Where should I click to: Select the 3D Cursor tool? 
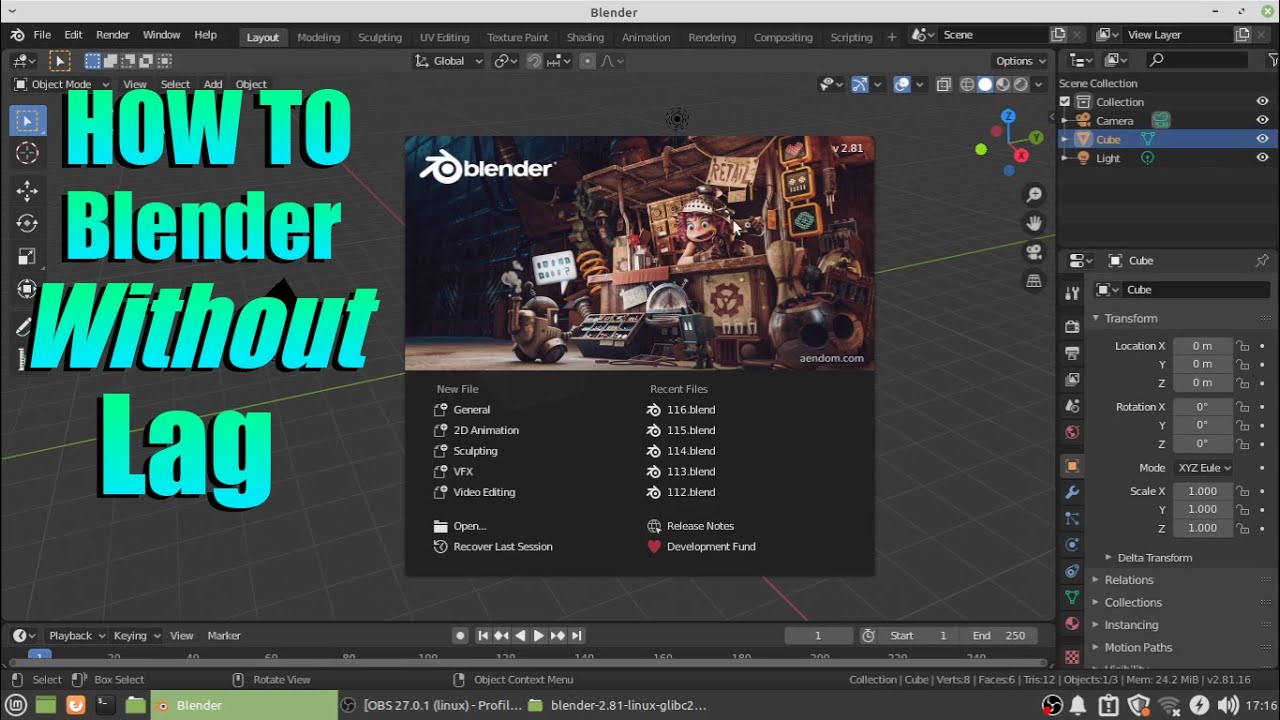click(27, 153)
